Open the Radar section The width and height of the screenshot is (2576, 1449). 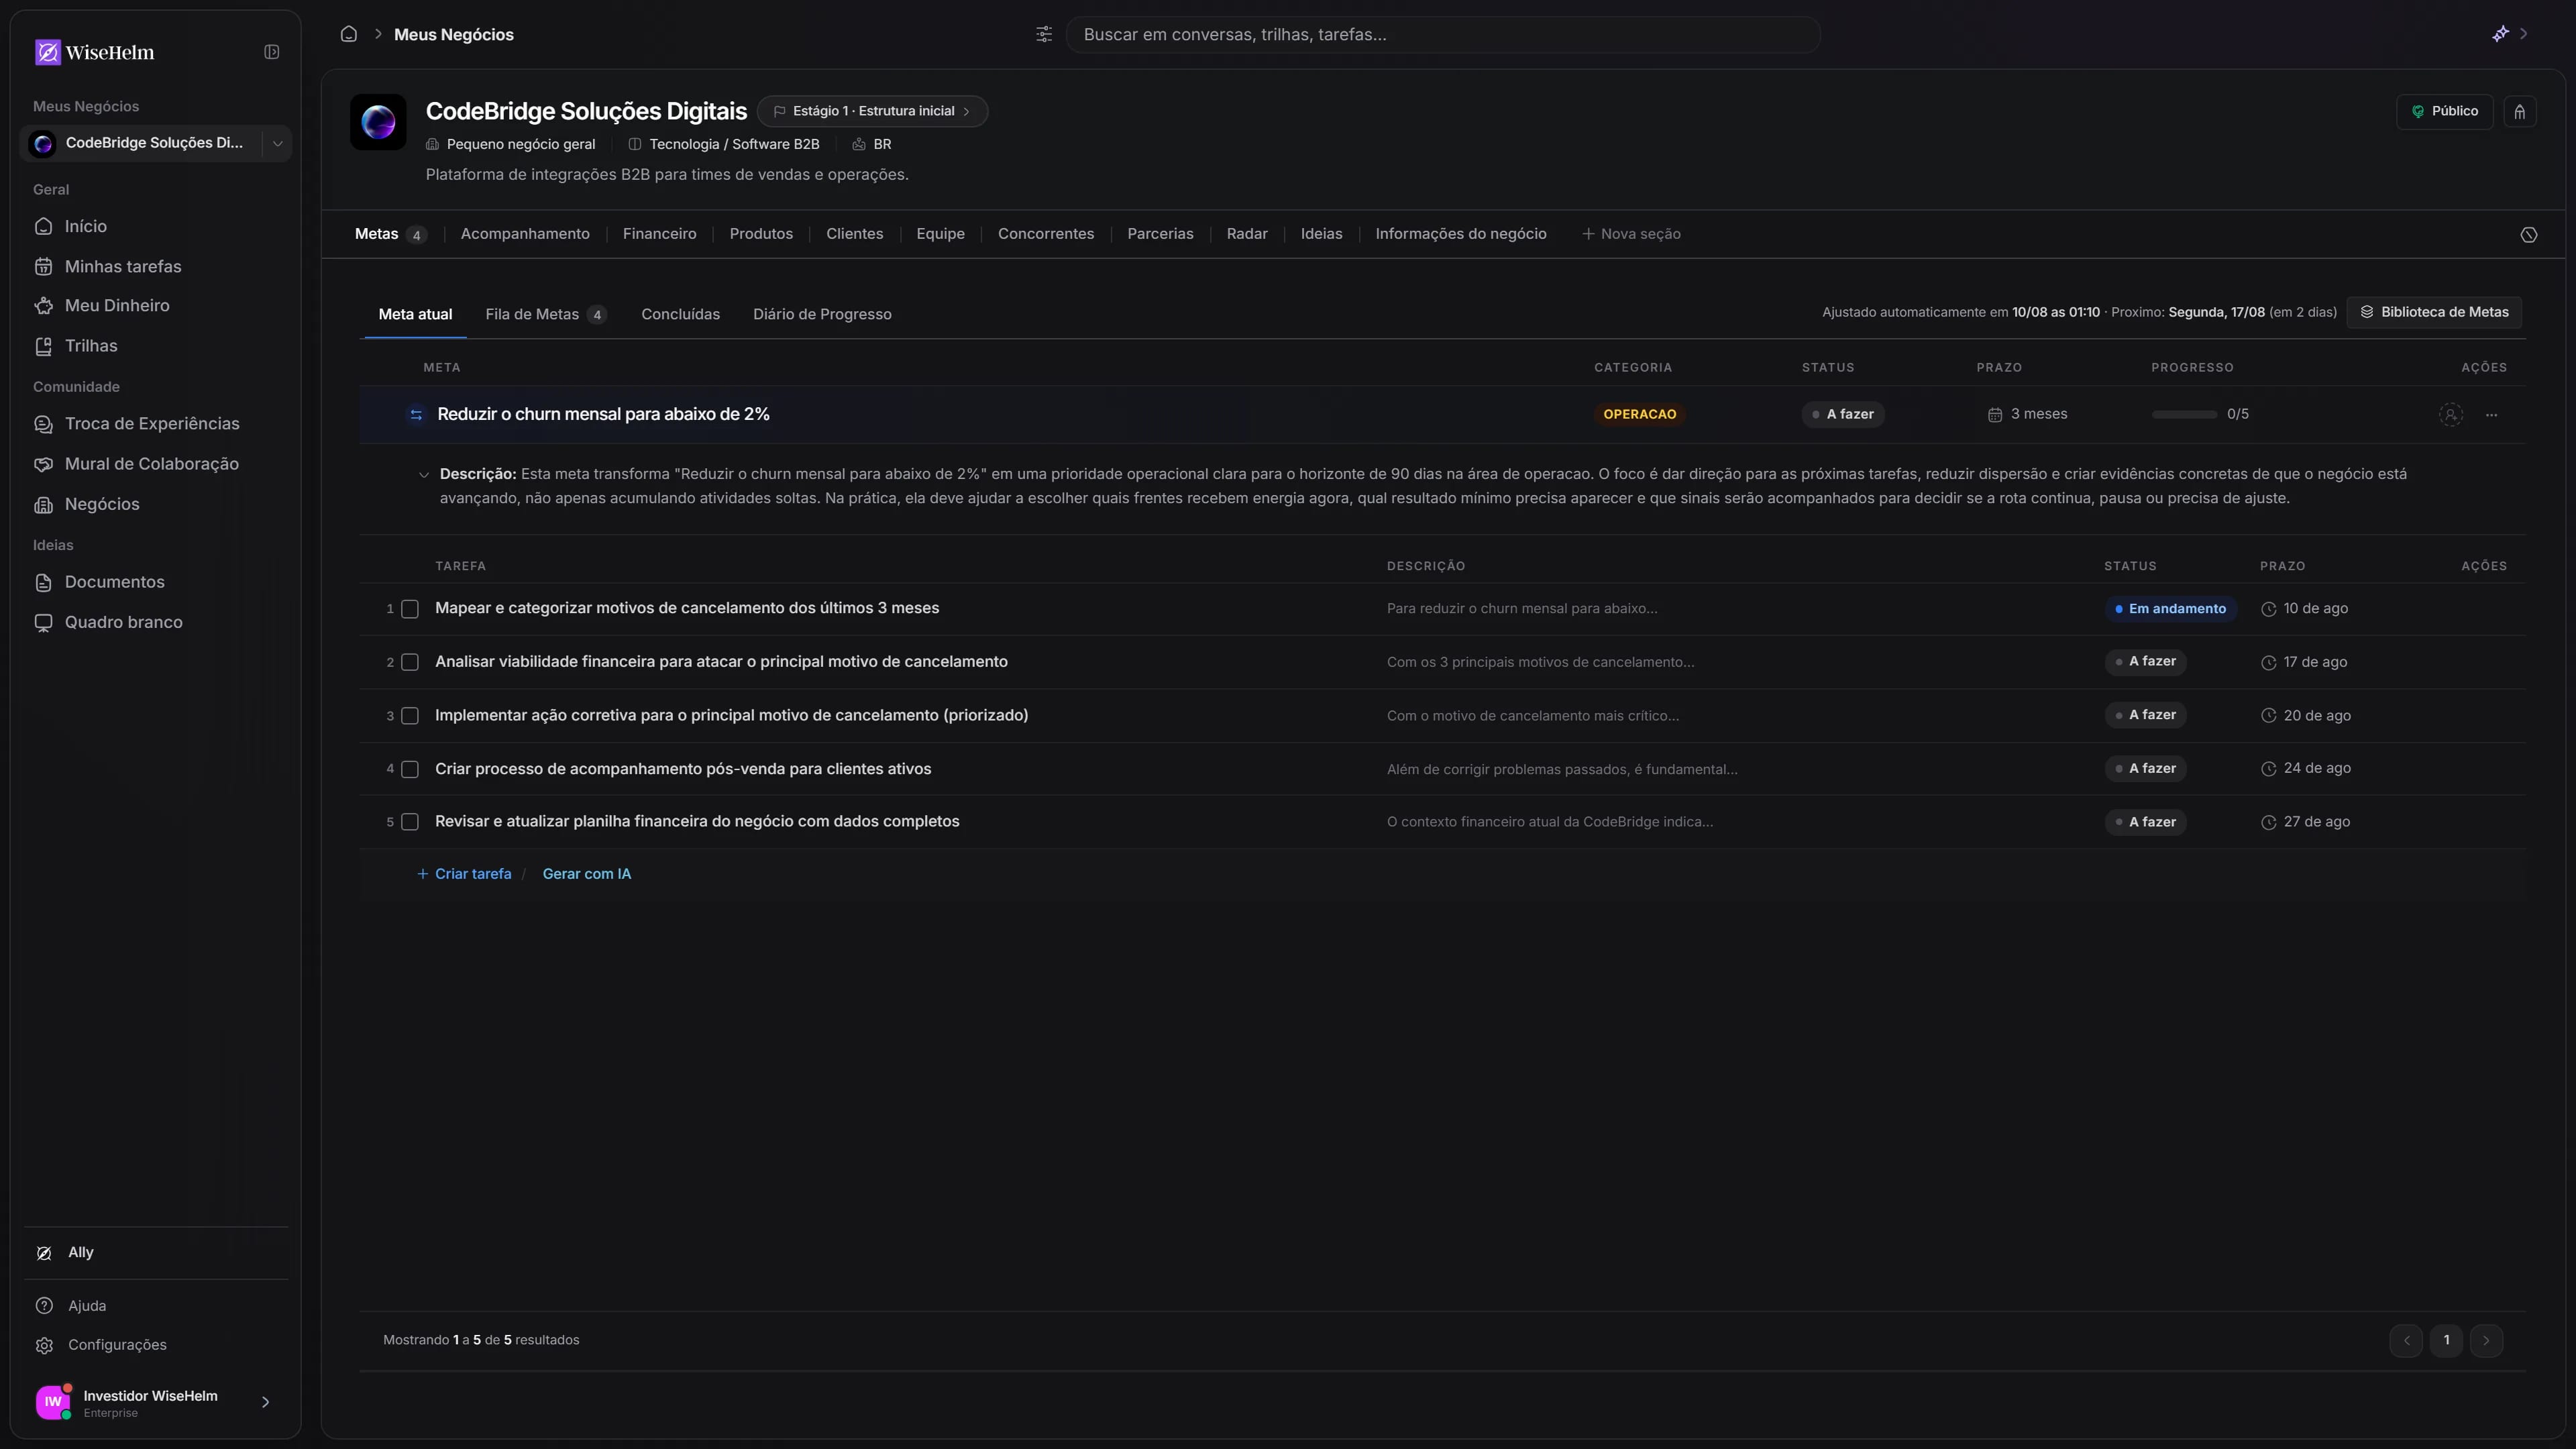tap(1247, 234)
